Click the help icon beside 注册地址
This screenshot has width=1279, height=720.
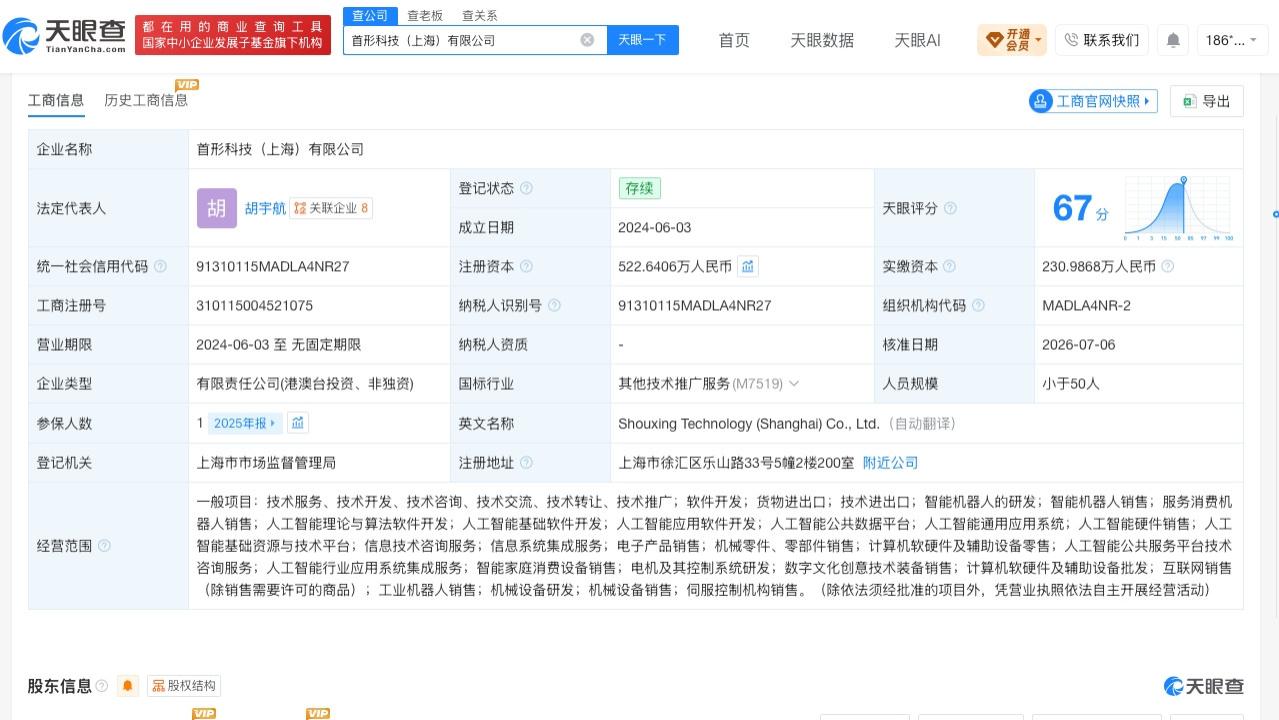(526, 463)
